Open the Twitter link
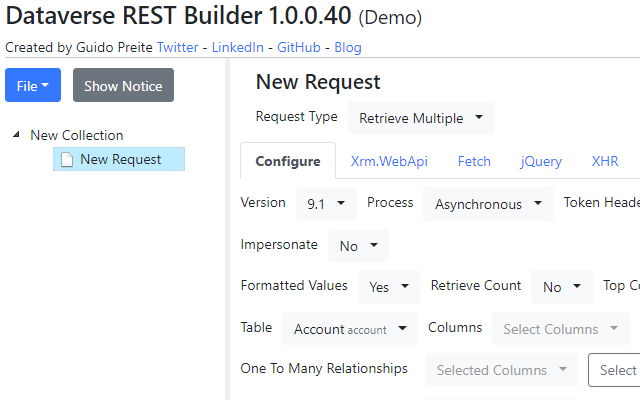Image resolution: width=640 pixels, height=400 pixels. click(178, 47)
